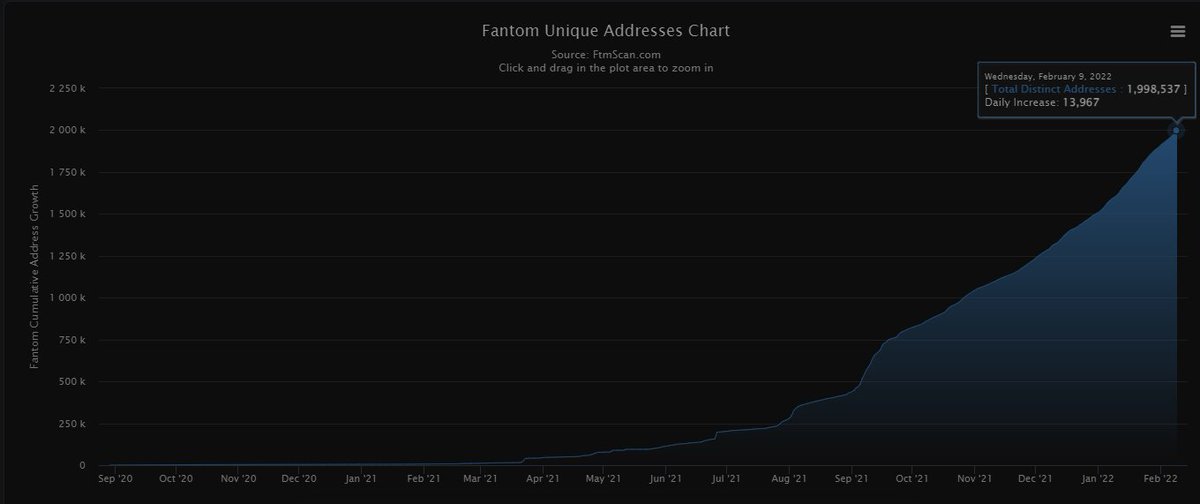The width and height of the screenshot is (1200, 504).
Task: Click the '500 k' y-axis label
Action: [x=70, y=382]
